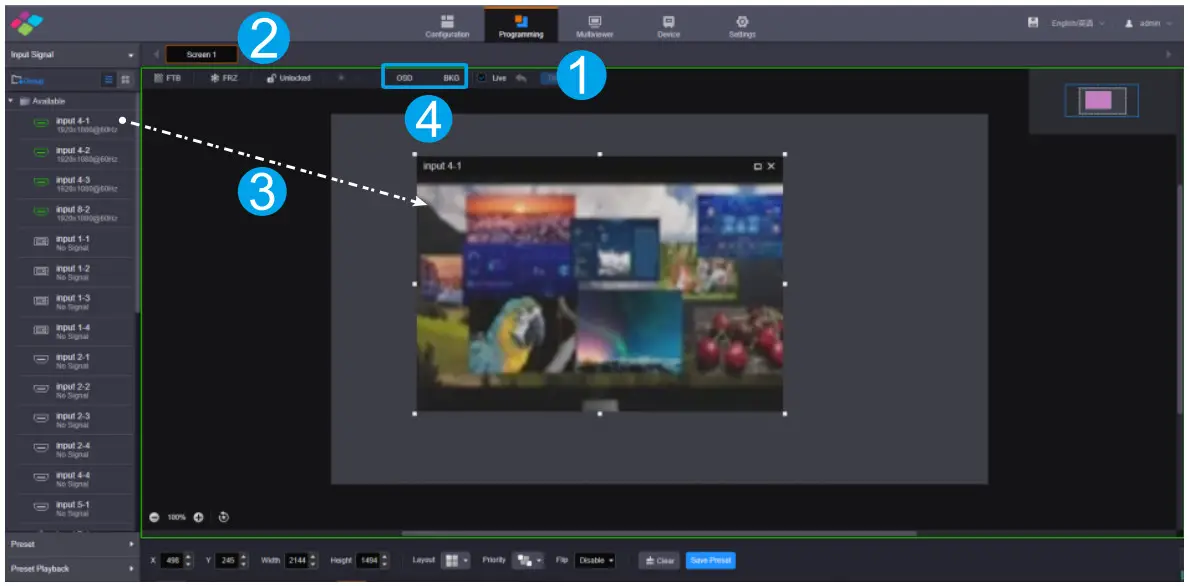Close the input 4-1 layer window
The height and width of the screenshot is (586, 1190).
(771, 166)
